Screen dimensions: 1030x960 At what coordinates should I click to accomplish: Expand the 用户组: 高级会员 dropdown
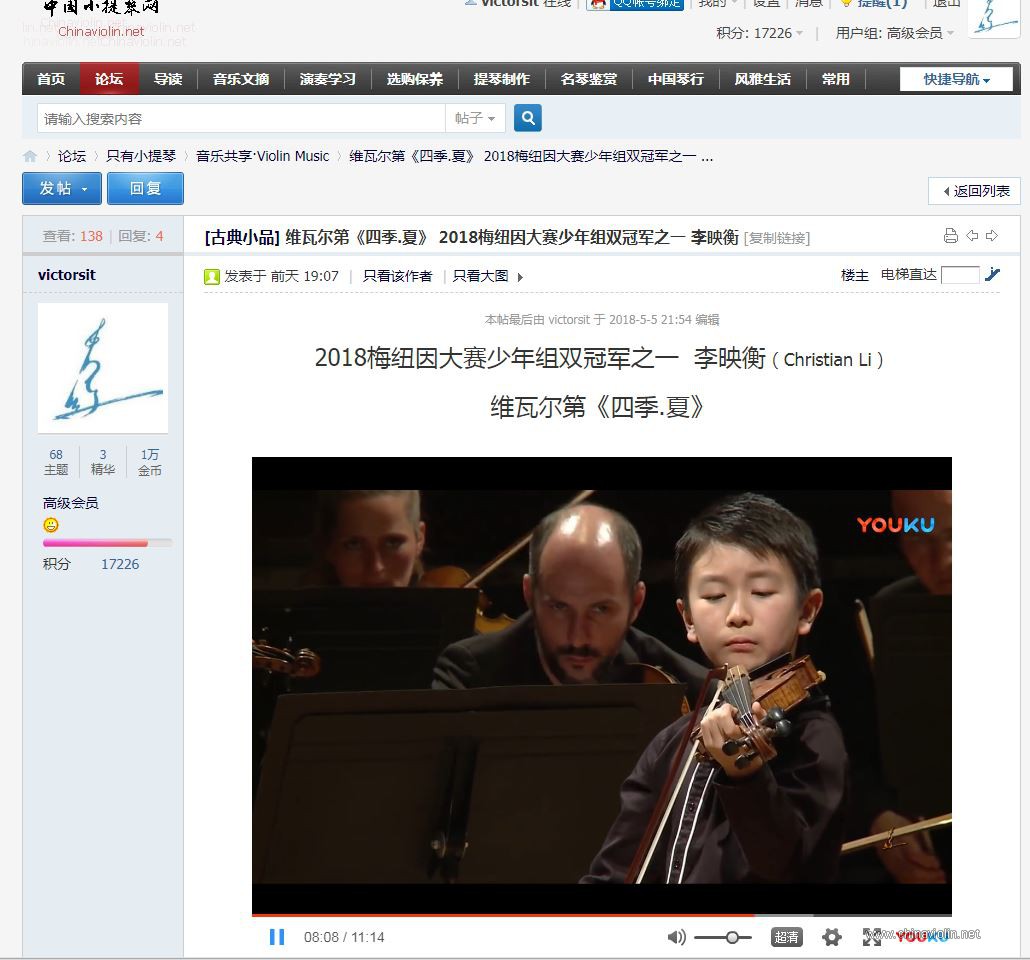(895, 33)
